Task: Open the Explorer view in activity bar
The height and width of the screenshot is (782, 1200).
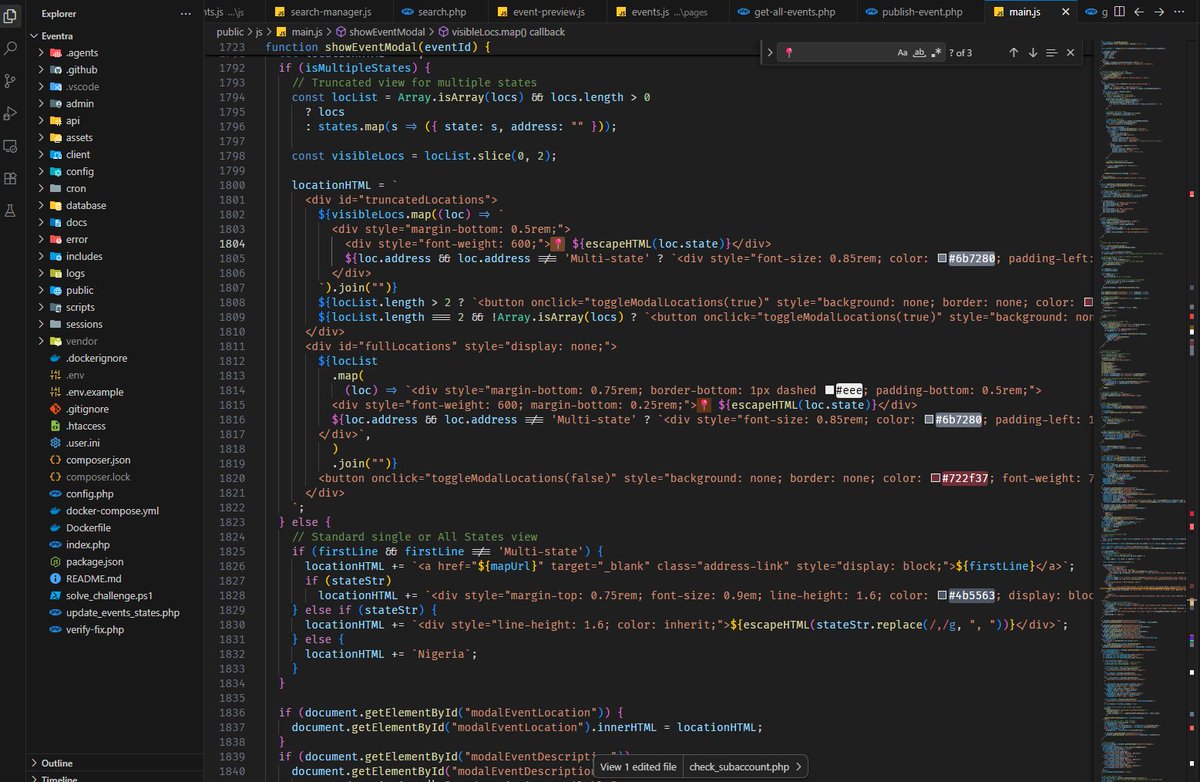Action: click(x=11, y=15)
